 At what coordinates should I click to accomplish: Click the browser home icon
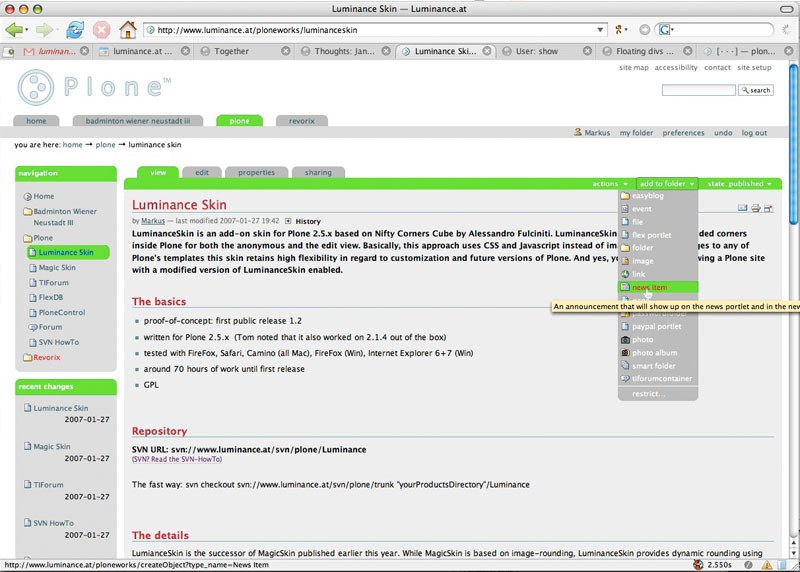click(x=127, y=29)
